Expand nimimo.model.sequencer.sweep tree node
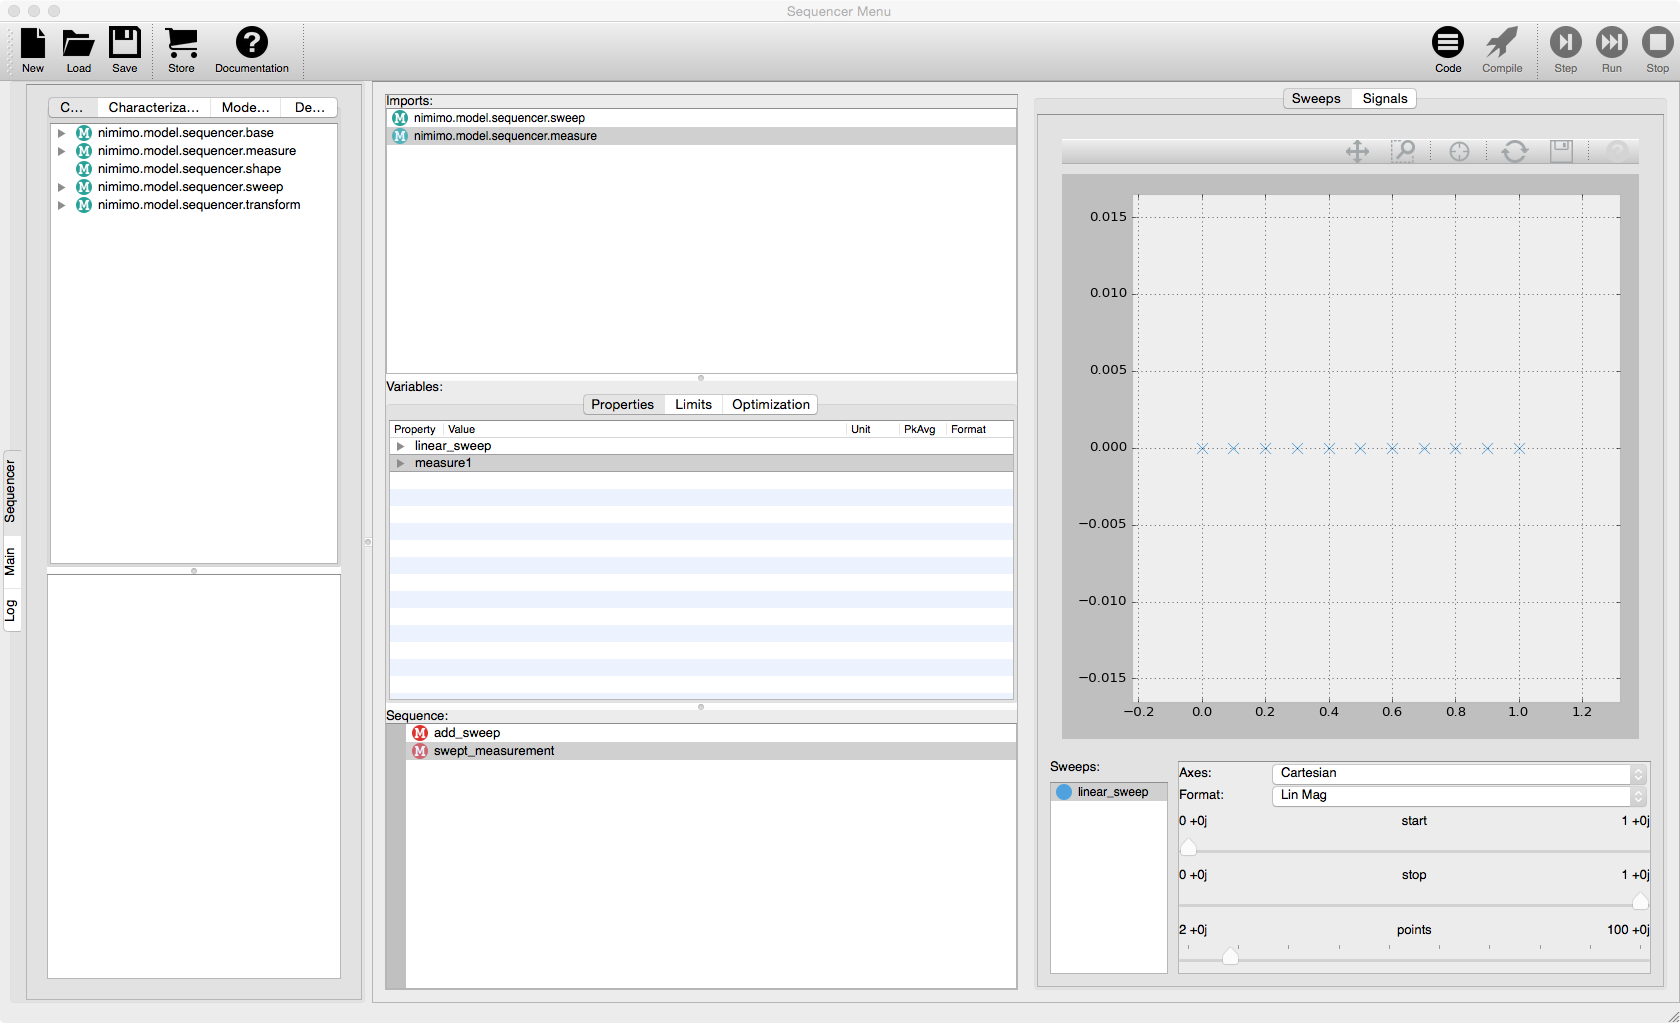The width and height of the screenshot is (1680, 1023). tap(62, 187)
